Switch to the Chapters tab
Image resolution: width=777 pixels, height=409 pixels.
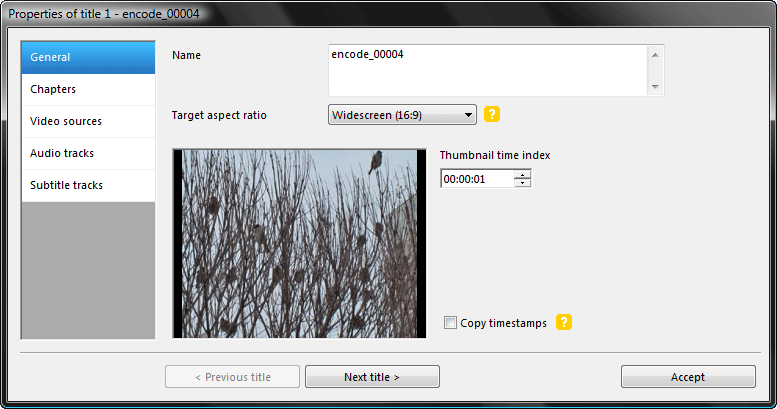(88, 90)
